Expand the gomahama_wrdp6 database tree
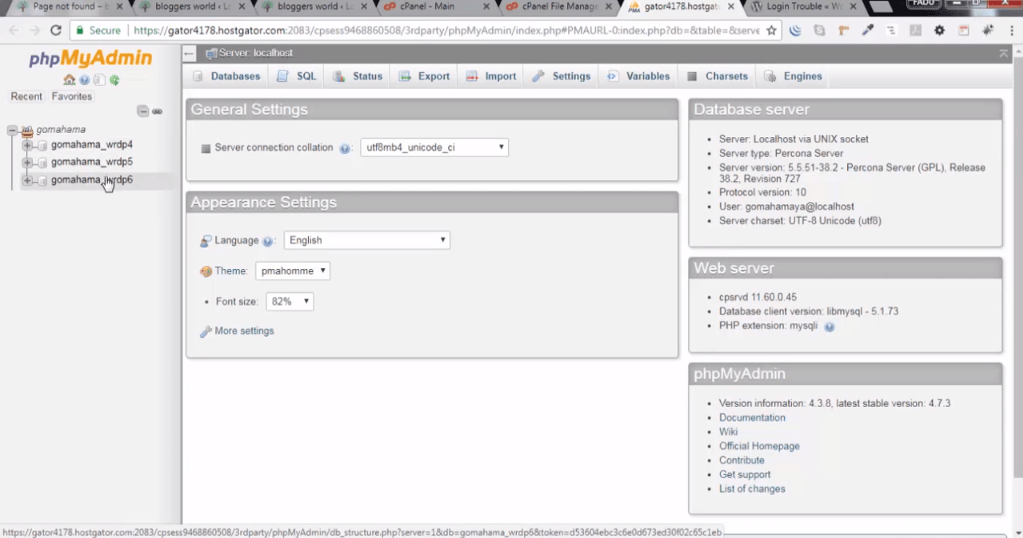The image size is (1023, 538). click(27, 180)
